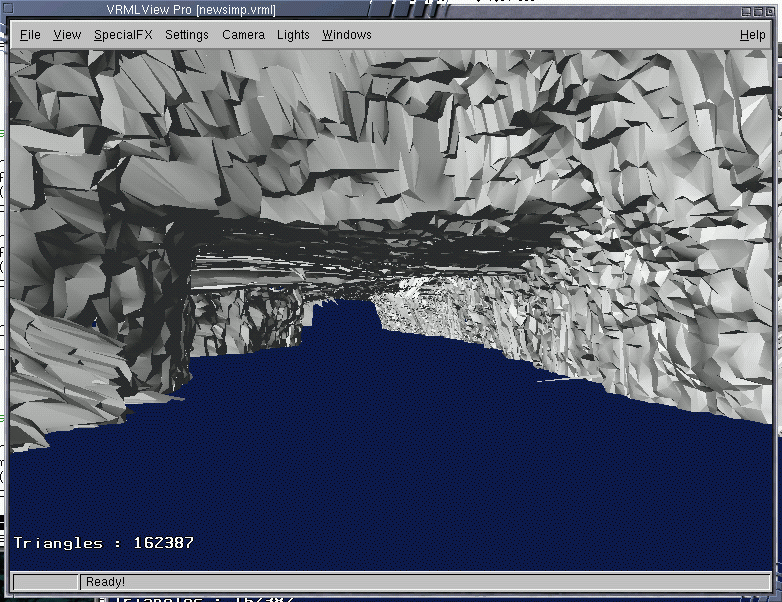Maximize the VRMLView Pro window
Image resolution: width=782 pixels, height=602 pixels.
[756, 9]
